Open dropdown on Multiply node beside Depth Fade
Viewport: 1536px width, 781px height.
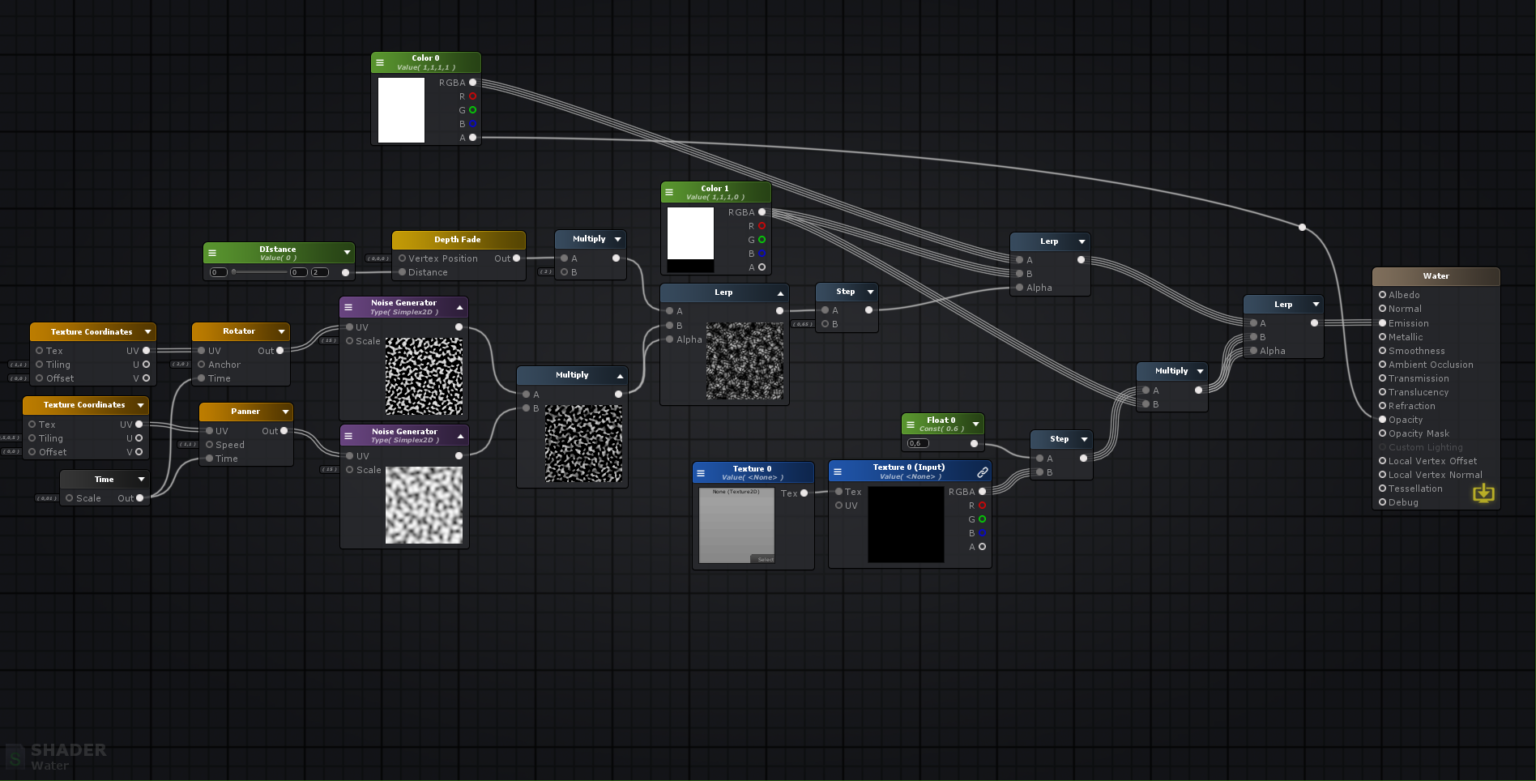pos(618,239)
